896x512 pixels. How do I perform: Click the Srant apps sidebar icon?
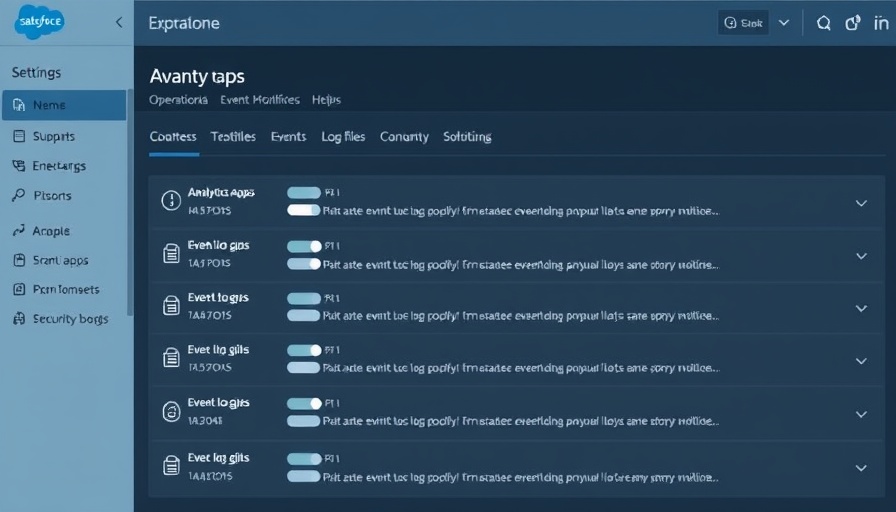tap(19, 260)
